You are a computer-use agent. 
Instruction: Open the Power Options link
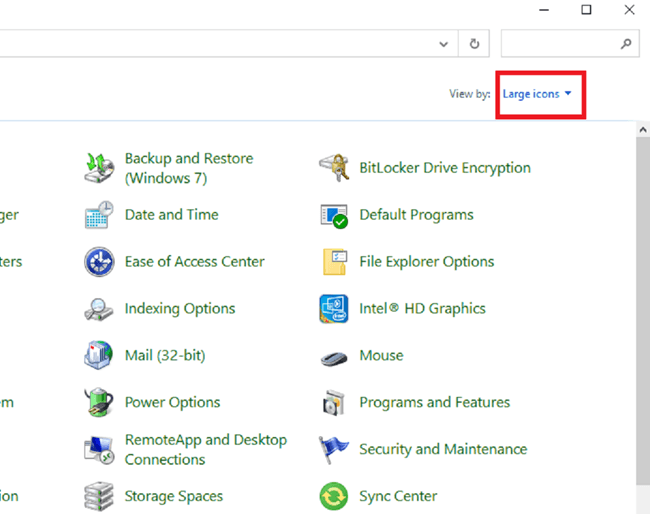(x=172, y=403)
